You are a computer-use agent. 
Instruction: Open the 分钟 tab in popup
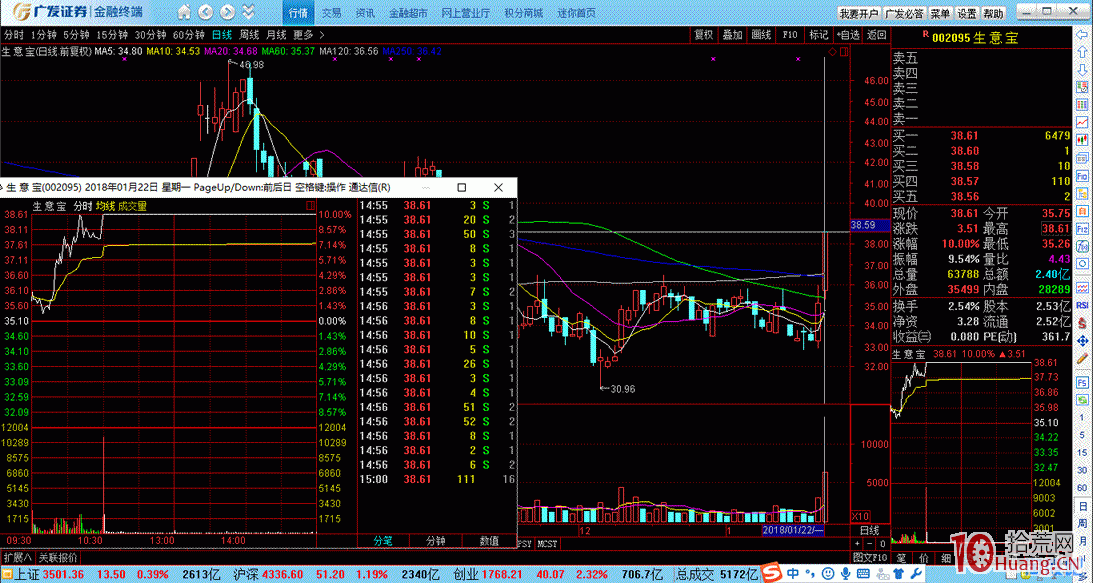pyautogui.click(x=436, y=540)
